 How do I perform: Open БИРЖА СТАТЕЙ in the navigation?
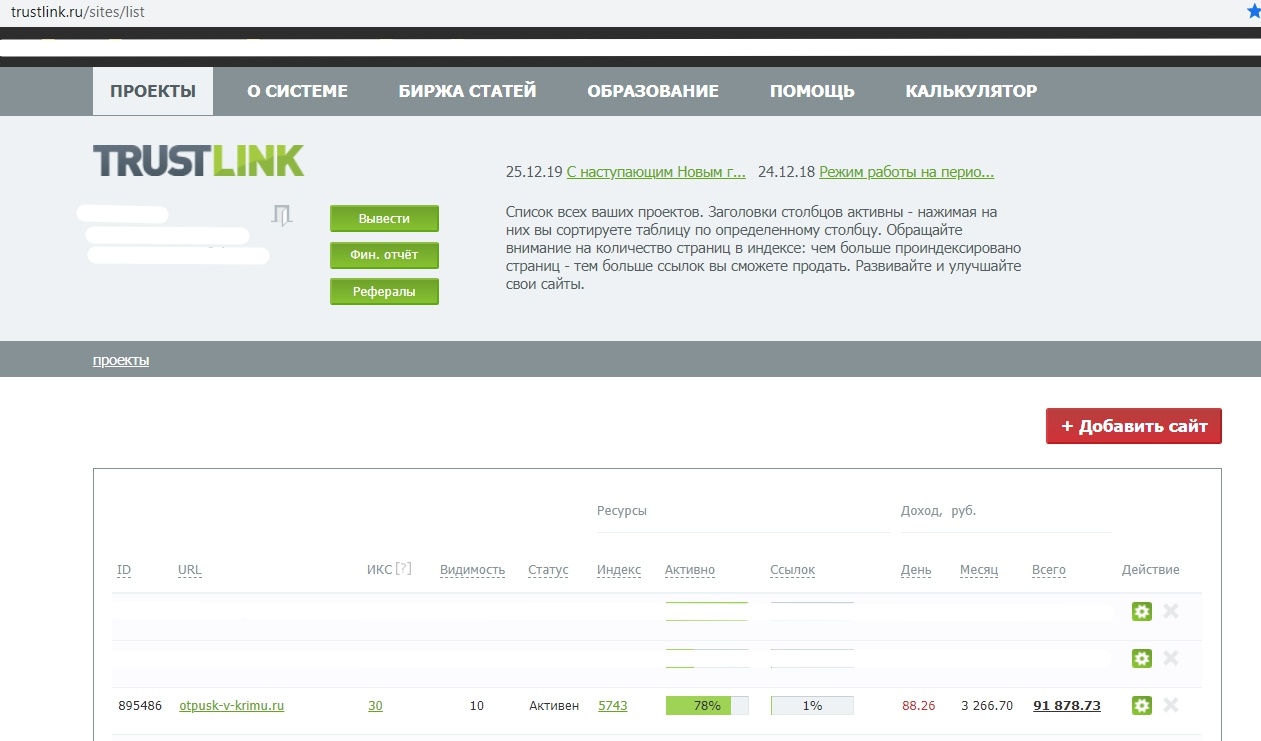pos(467,91)
